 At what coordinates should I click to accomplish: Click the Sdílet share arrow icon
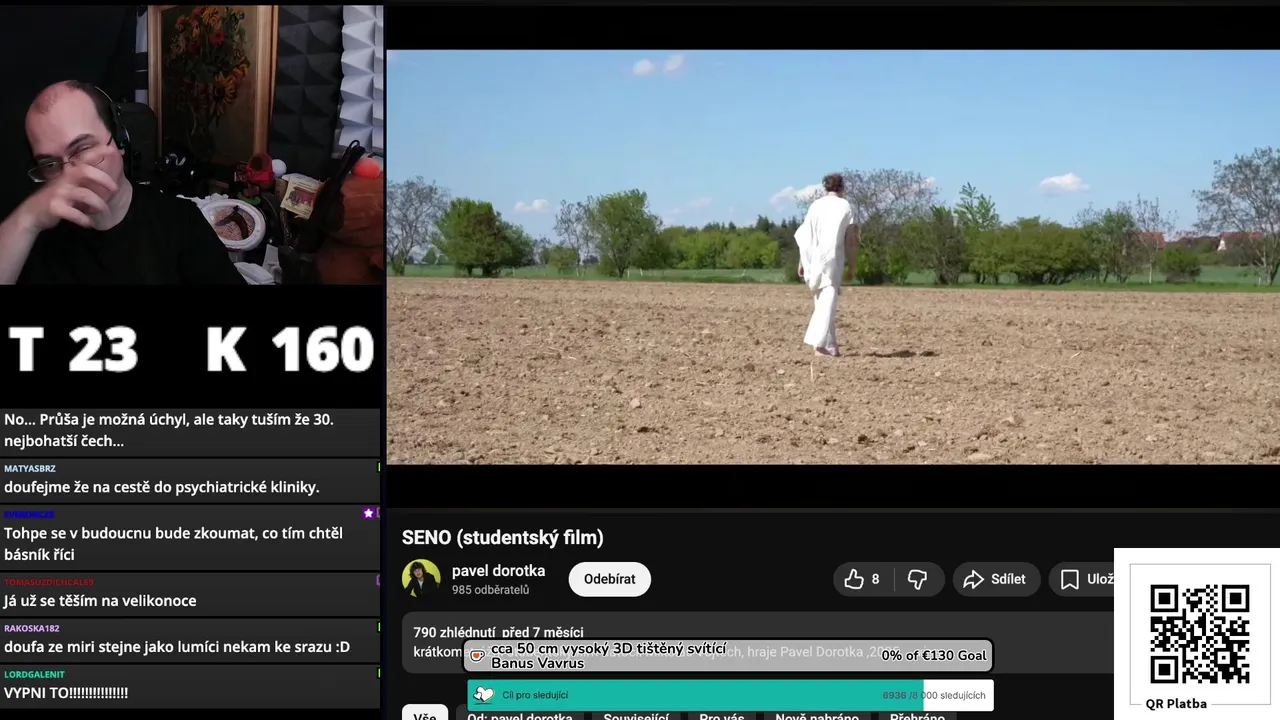coord(973,579)
